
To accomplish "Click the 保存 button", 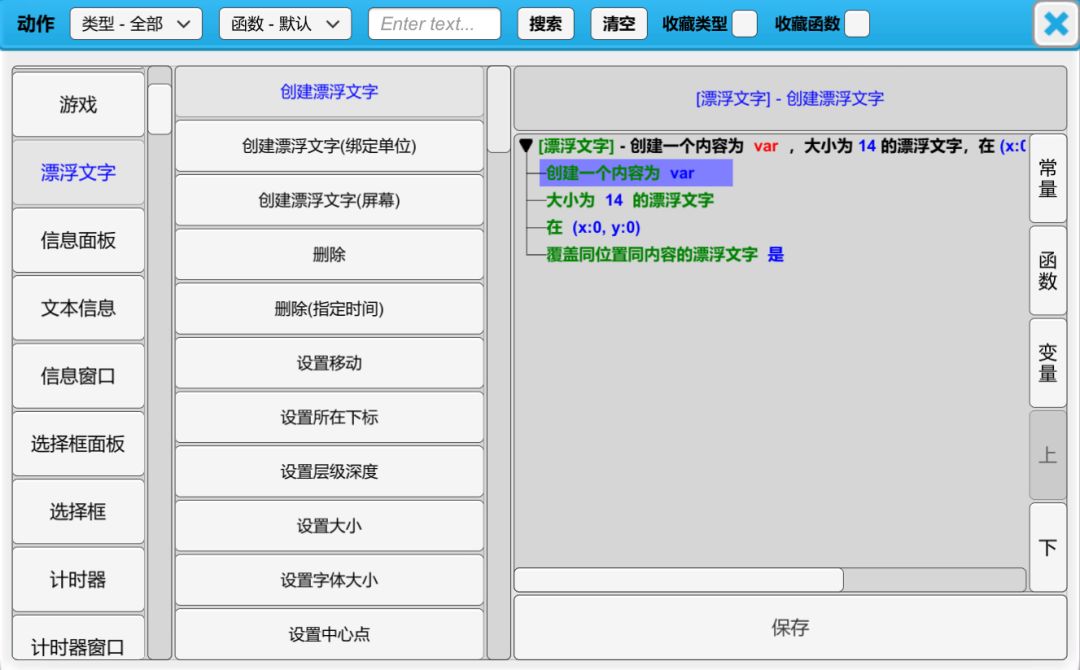I will [x=789, y=628].
